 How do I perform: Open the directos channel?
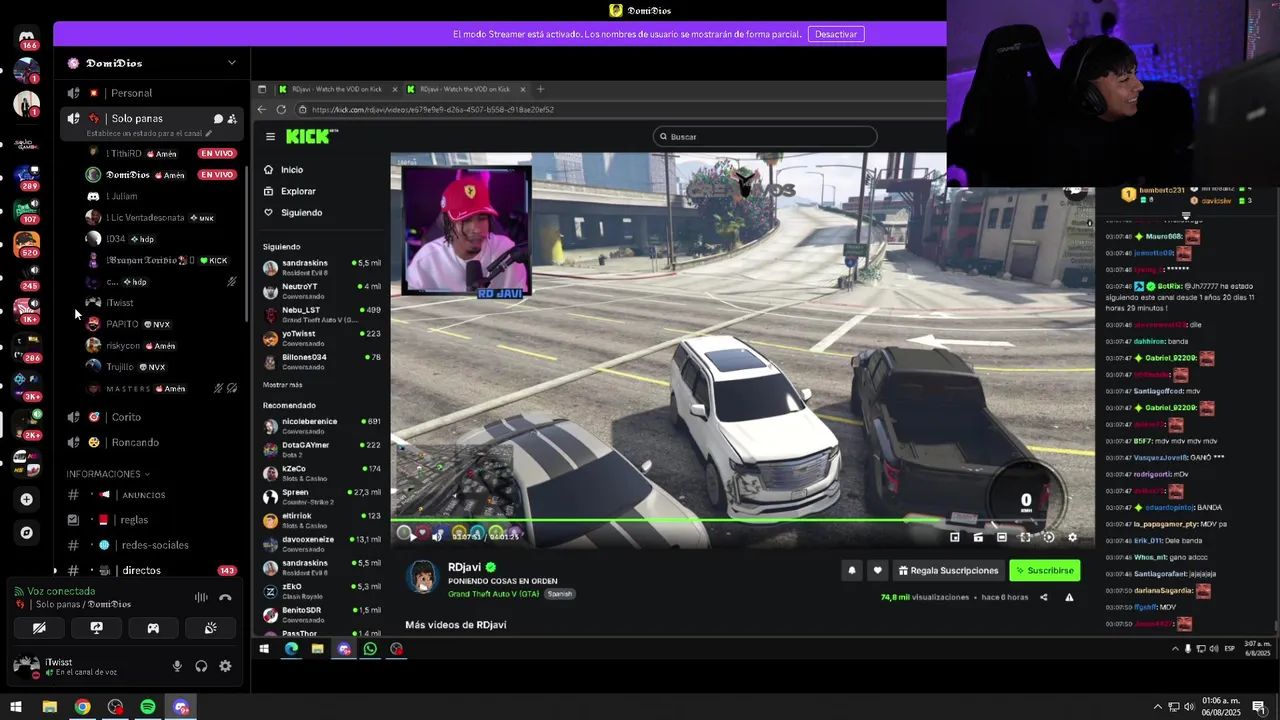(152, 570)
